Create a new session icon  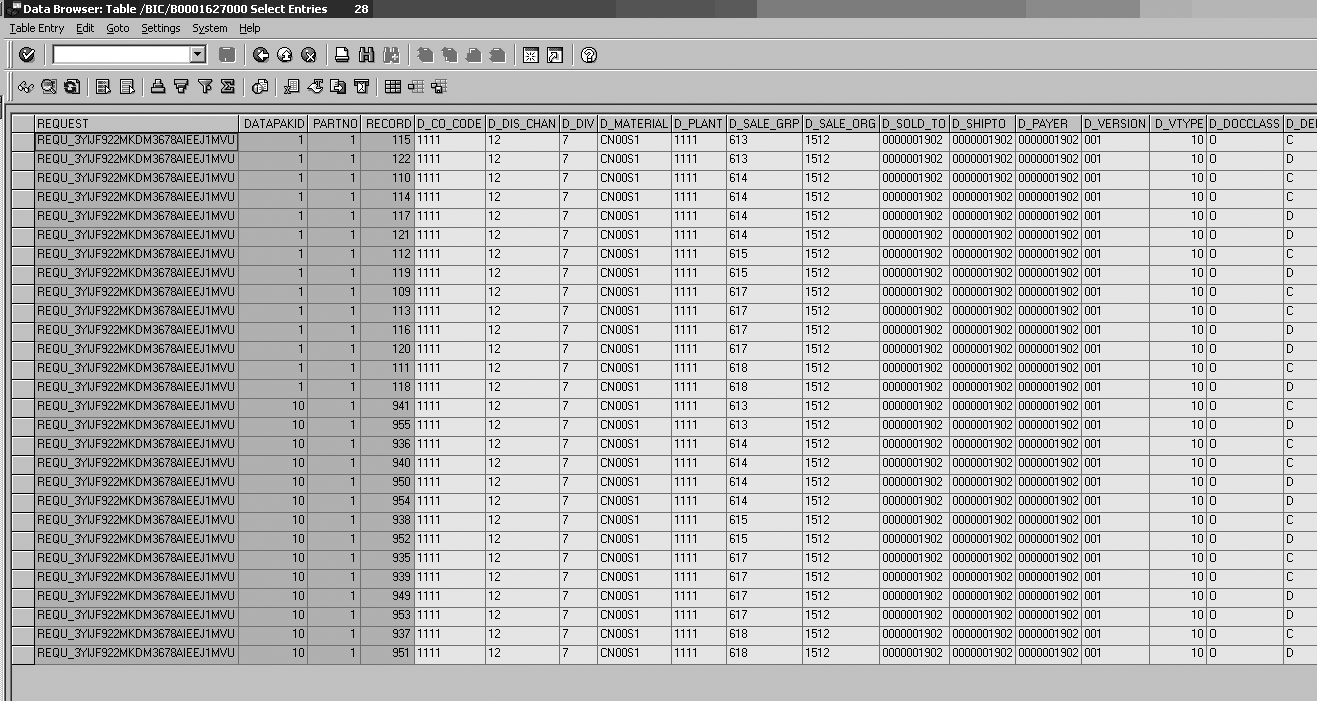pyautogui.click(x=531, y=55)
